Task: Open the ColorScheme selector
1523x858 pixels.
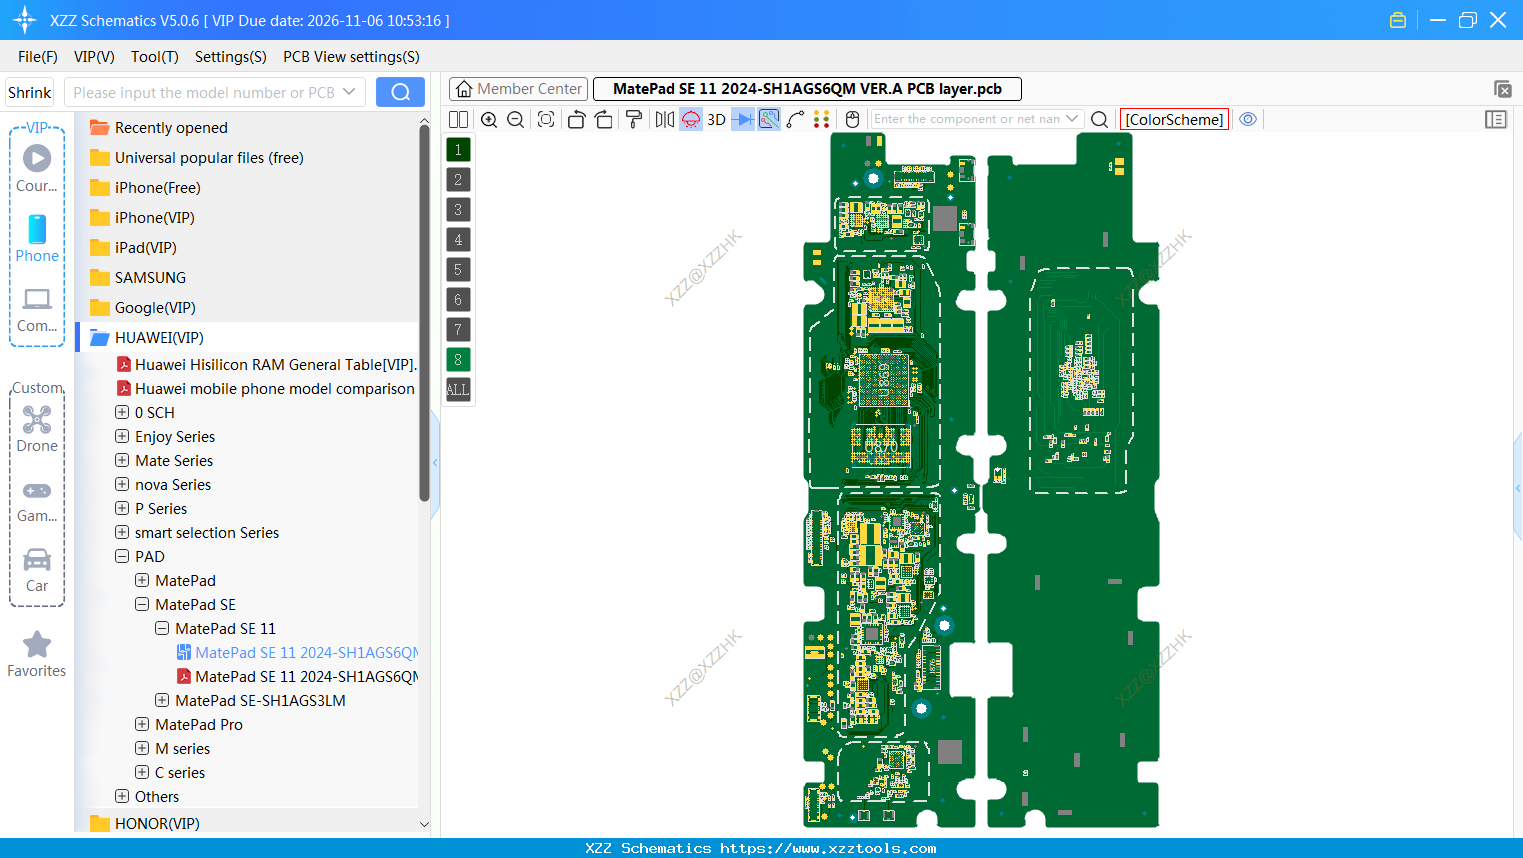Action: click(1174, 119)
